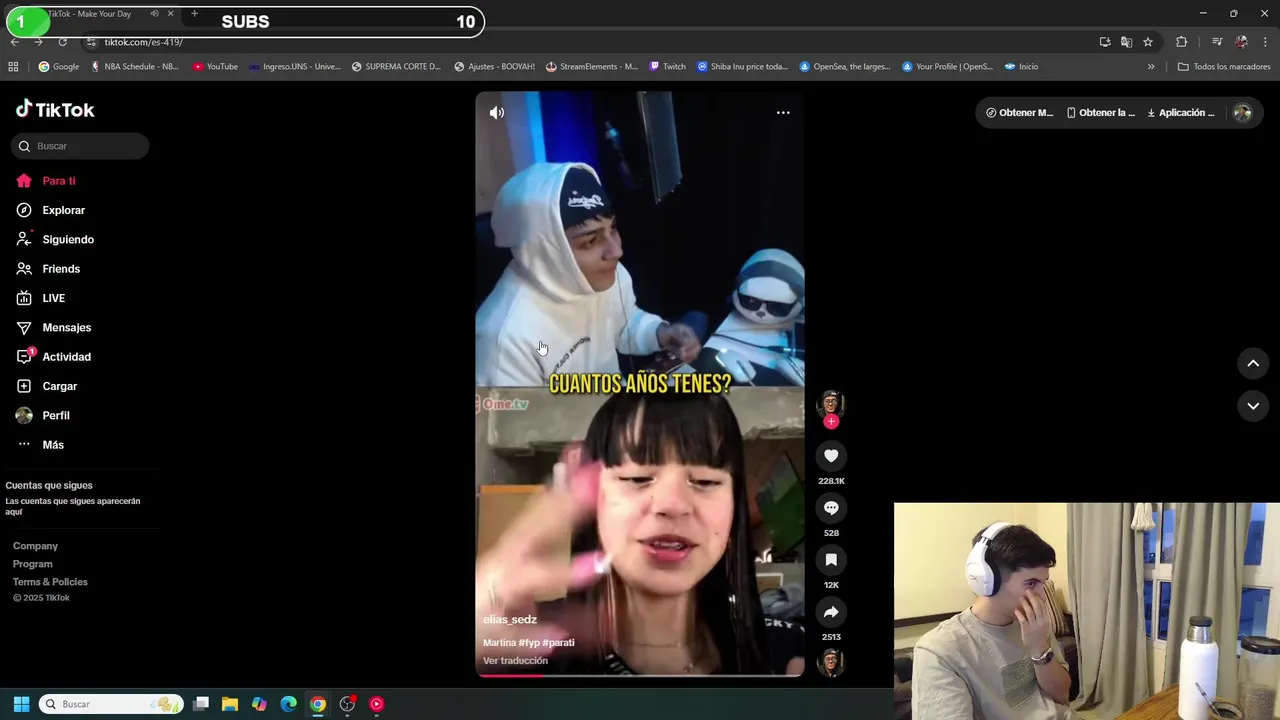Click the TikTok logo in the sidebar
Screen dimensions: 1280x720
(55, 109)
